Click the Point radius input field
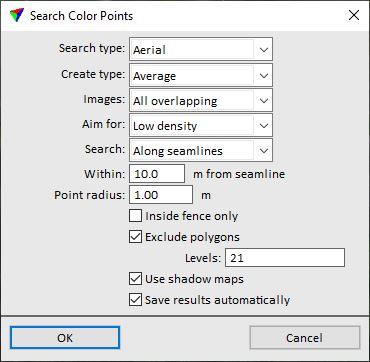 tap(161, 195)
